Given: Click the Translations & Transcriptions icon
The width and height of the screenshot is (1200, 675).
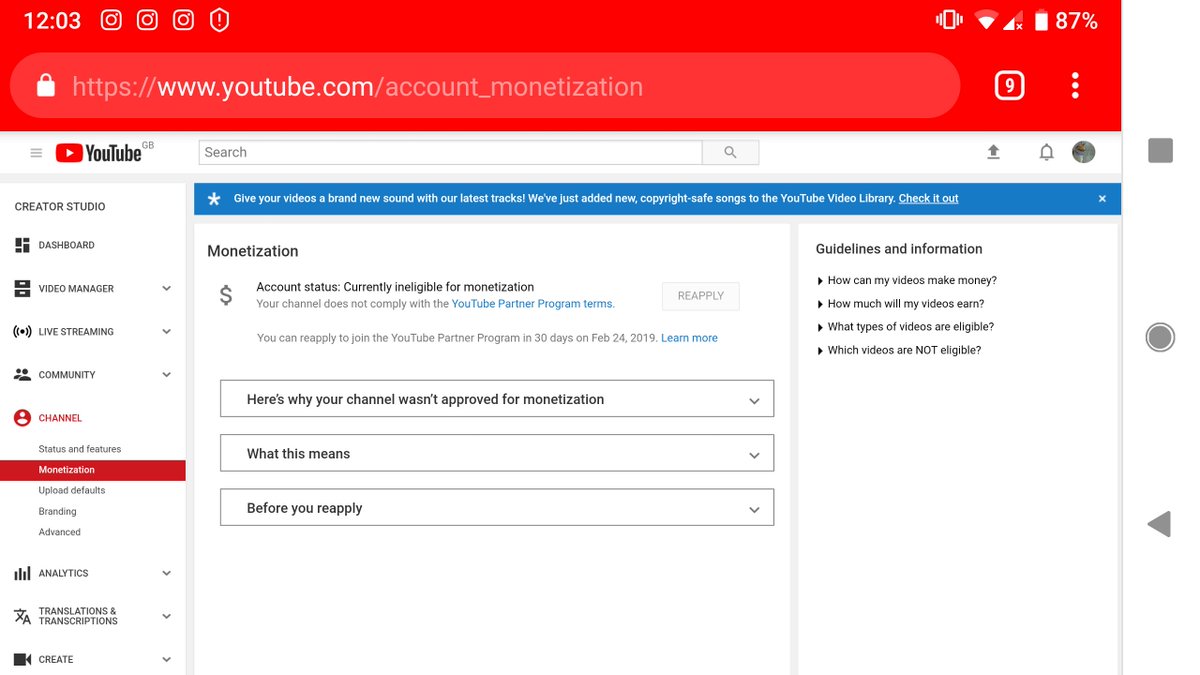Looking at the screenshot, I should point(22,616).
